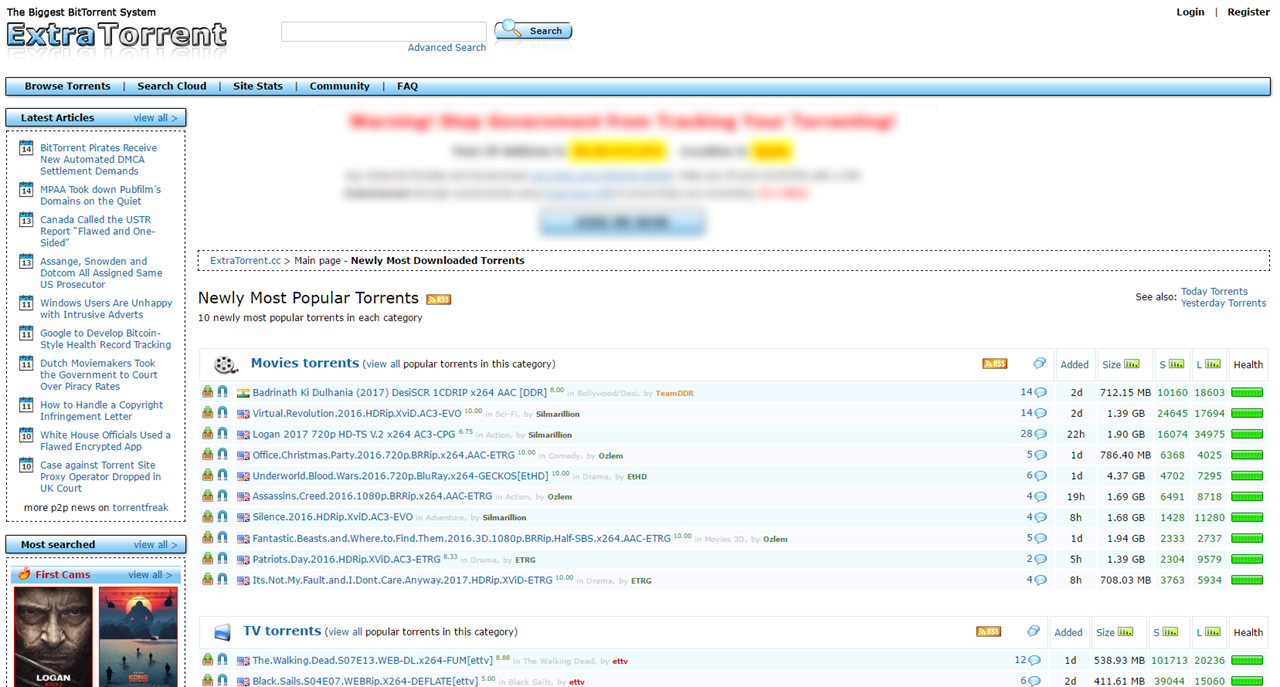1280x687 pixels.
Task: Open magnet link for Patriots.Day.2016
Action: point(222,559)
